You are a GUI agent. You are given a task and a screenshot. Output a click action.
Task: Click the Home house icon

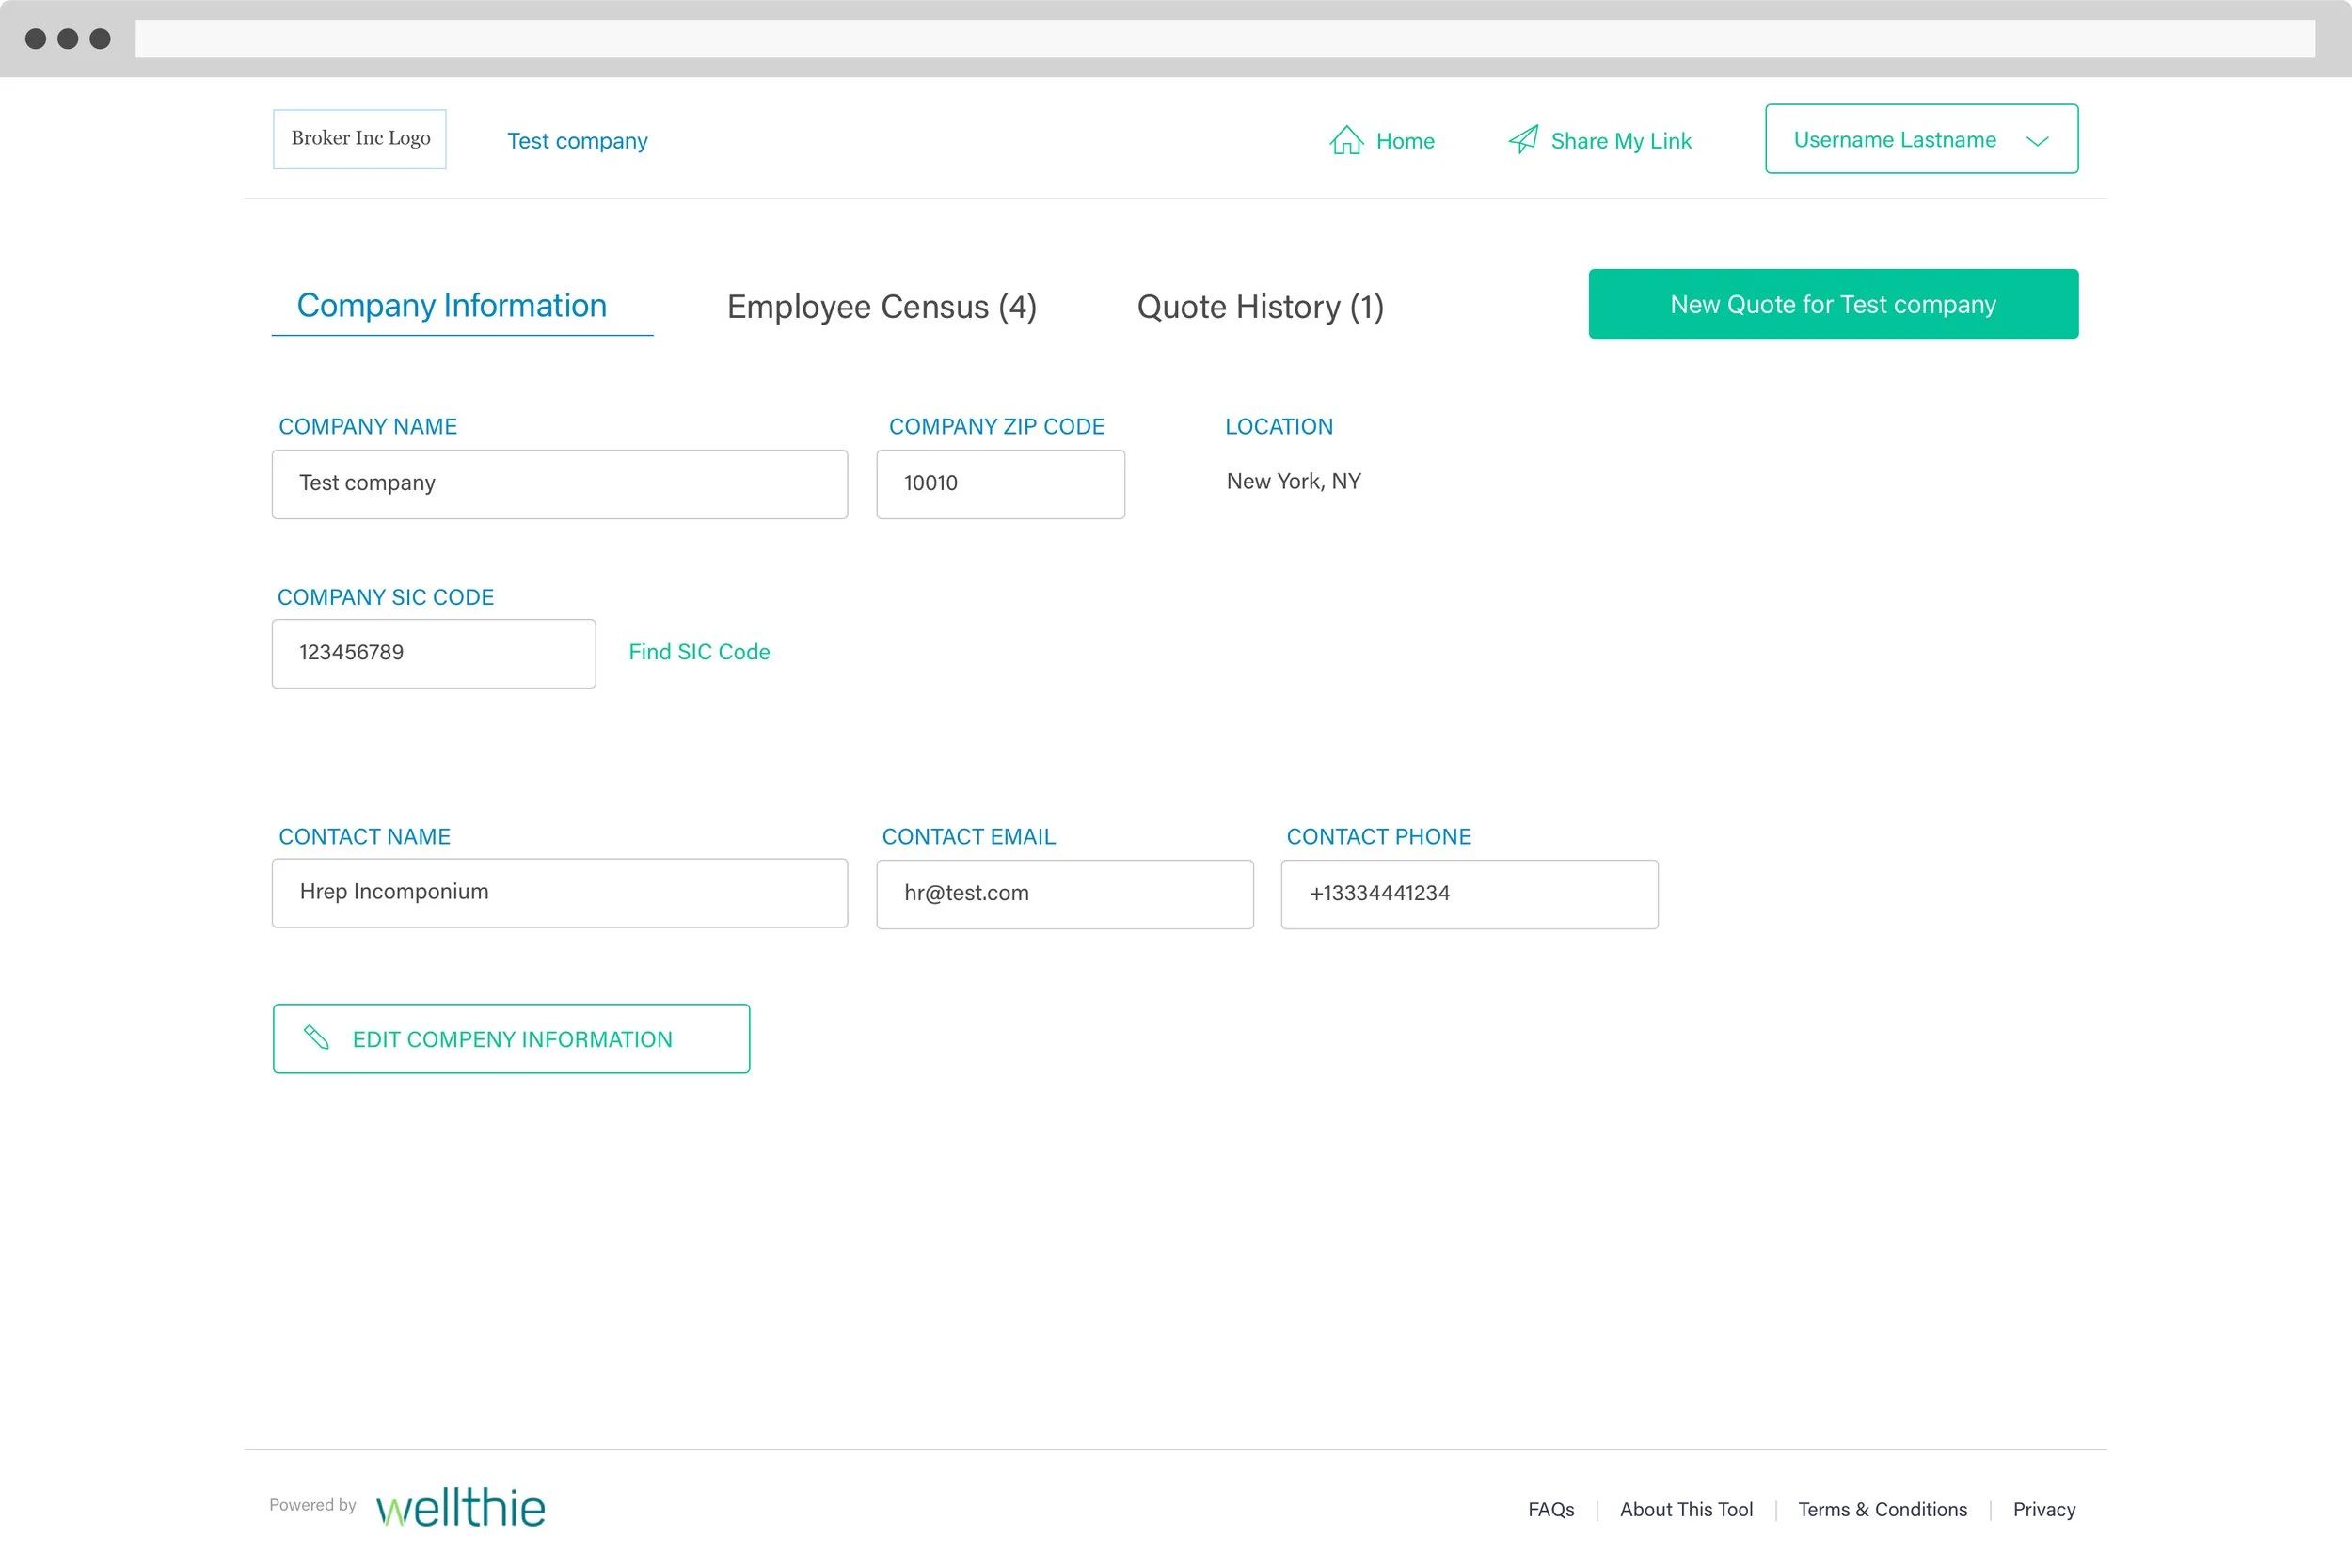coord(1346,140)
